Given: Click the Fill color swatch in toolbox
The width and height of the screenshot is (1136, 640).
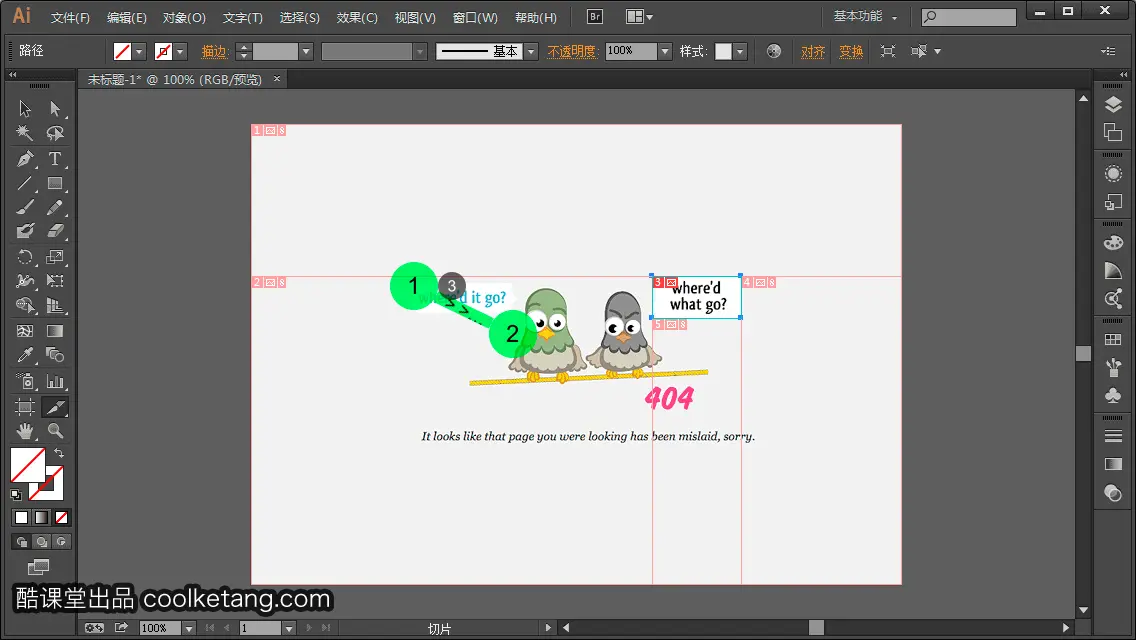Looking at the screenshot, I should tap(28, 465).
